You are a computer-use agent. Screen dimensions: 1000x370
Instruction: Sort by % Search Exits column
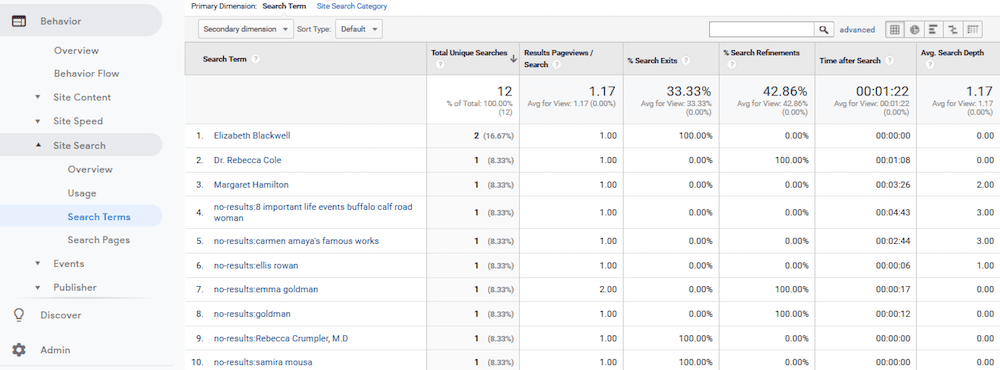[x=652, y=61]
